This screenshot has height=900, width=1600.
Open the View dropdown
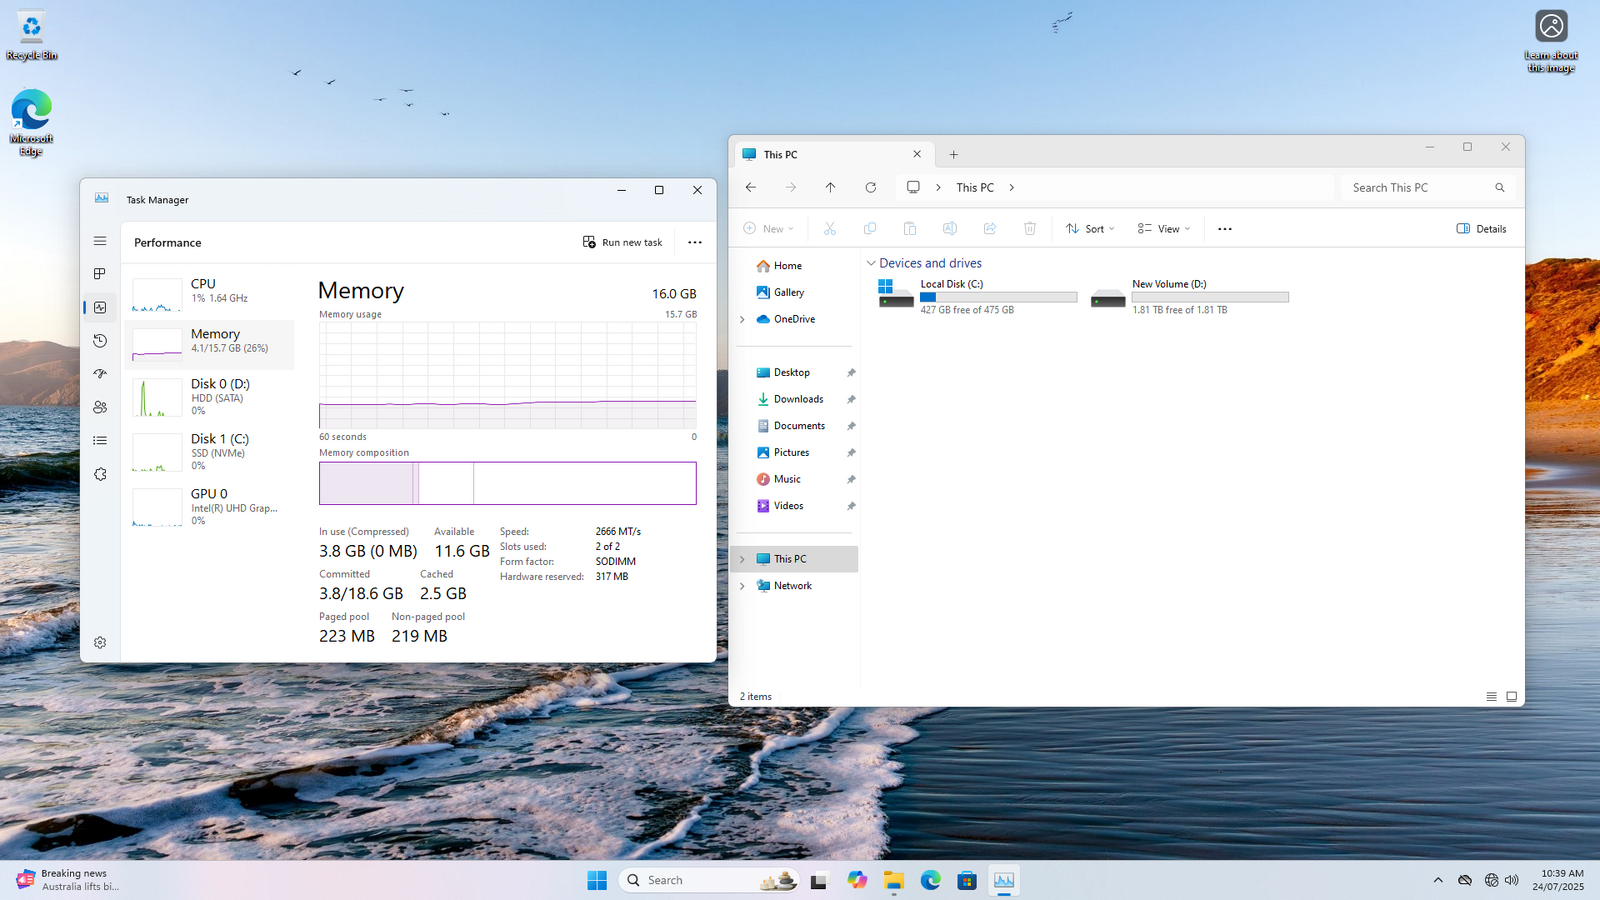[1164, 229]
